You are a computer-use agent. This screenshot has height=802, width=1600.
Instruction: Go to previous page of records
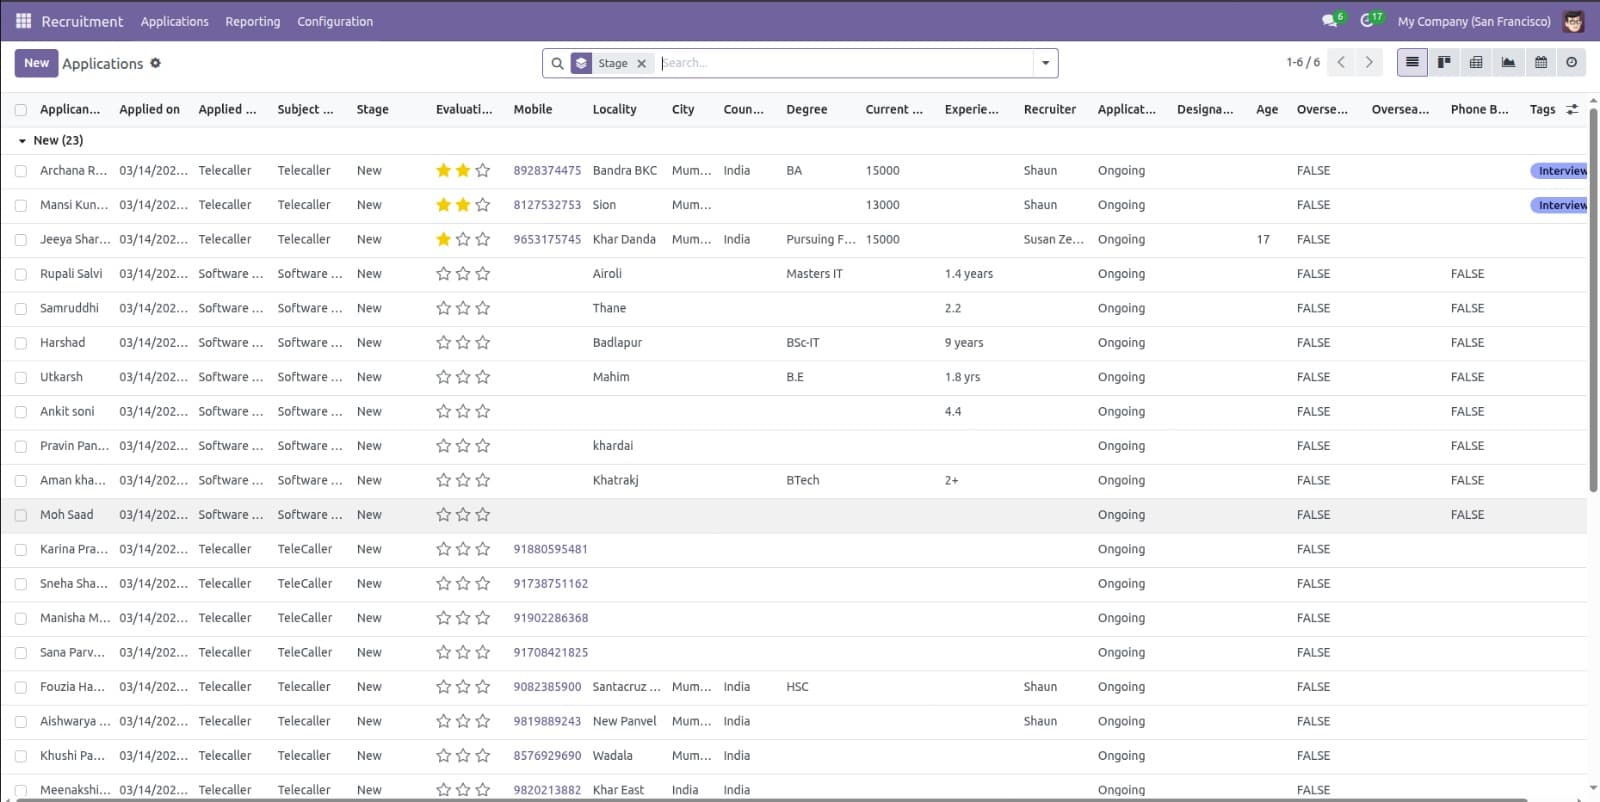pyautogui.click(x=1341, y=62)
